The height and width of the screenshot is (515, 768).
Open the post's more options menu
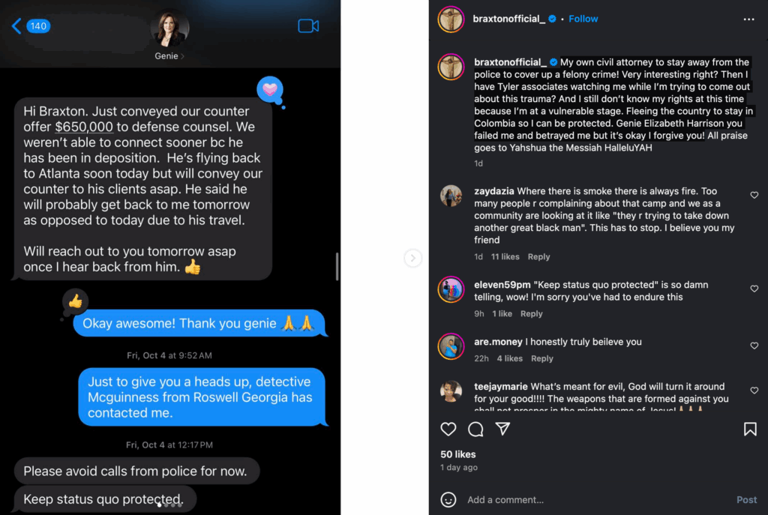(748, 19)
